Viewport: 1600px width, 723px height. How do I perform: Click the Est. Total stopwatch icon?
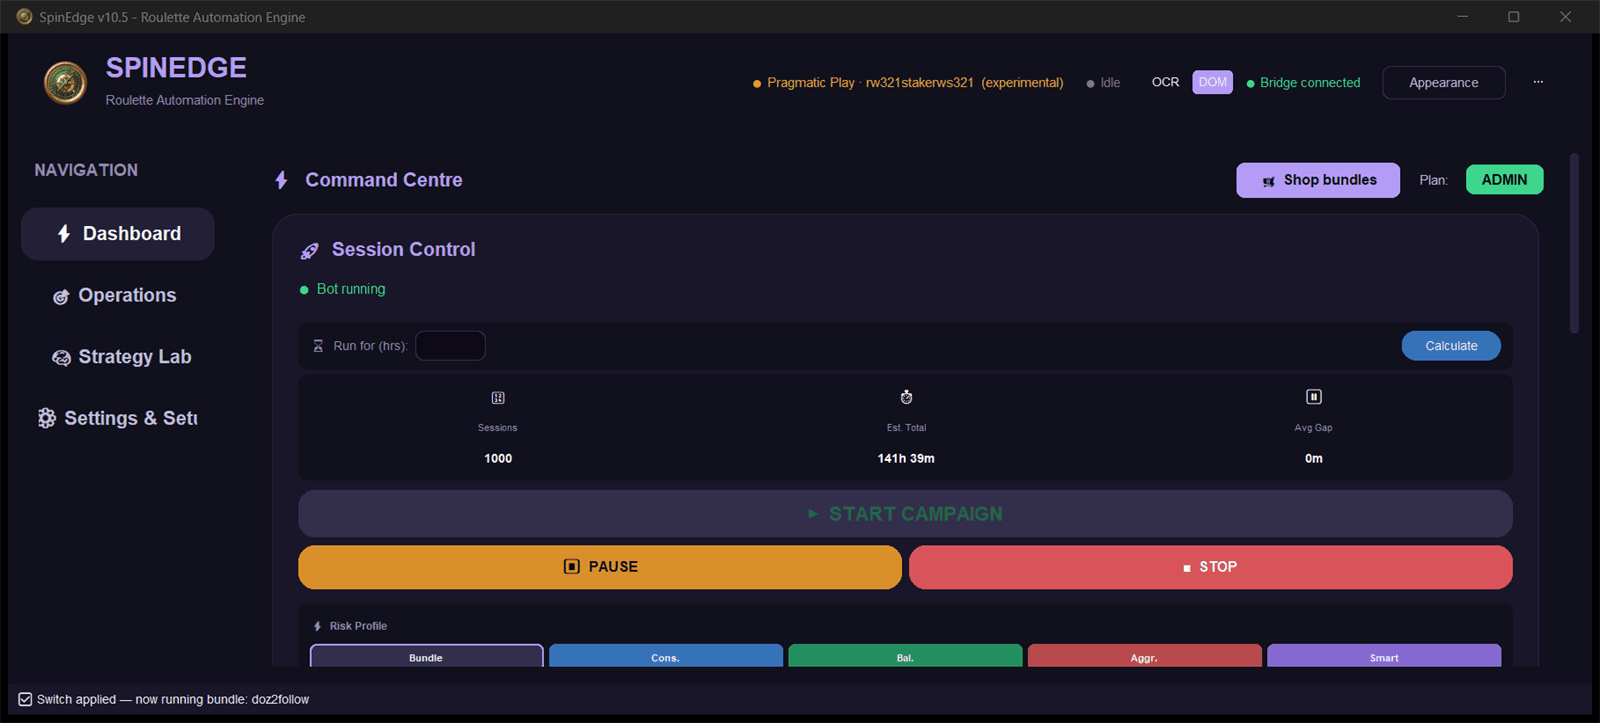tap(906, 397)
